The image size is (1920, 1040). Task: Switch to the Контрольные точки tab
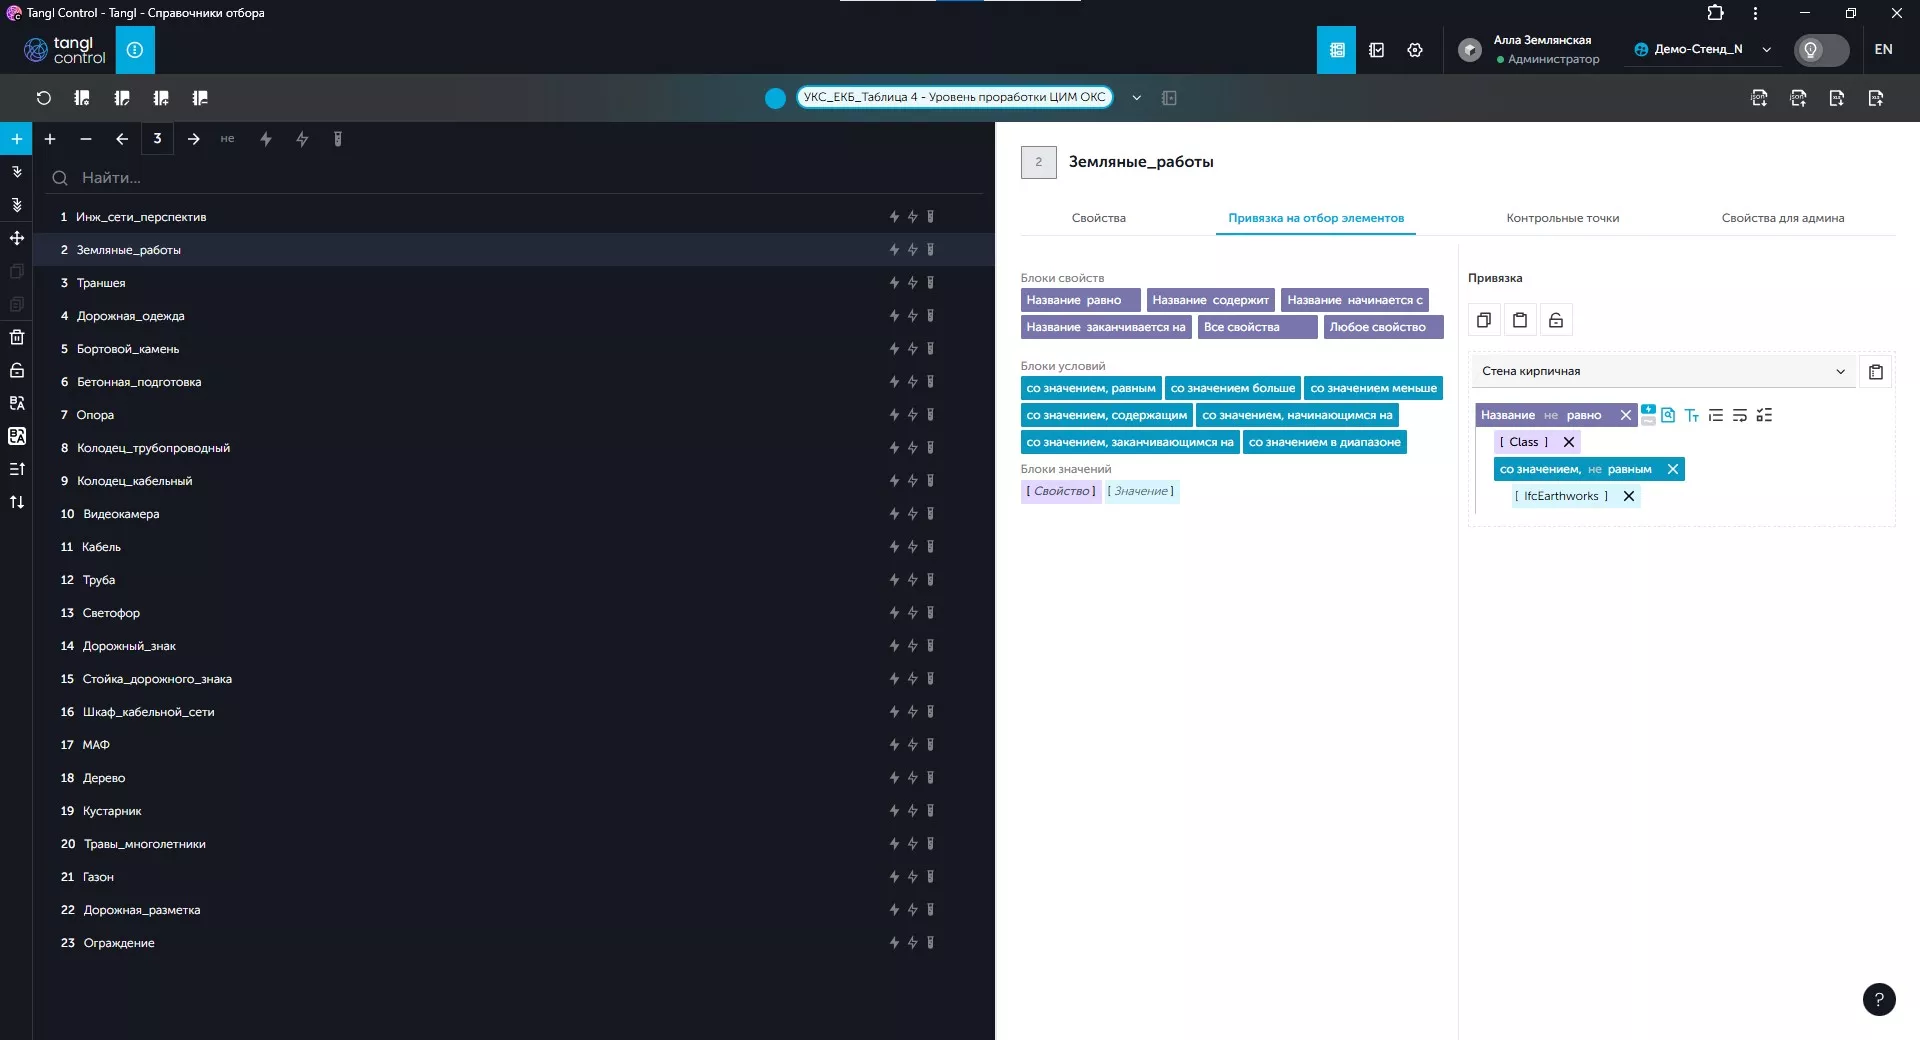(1562, 218)
